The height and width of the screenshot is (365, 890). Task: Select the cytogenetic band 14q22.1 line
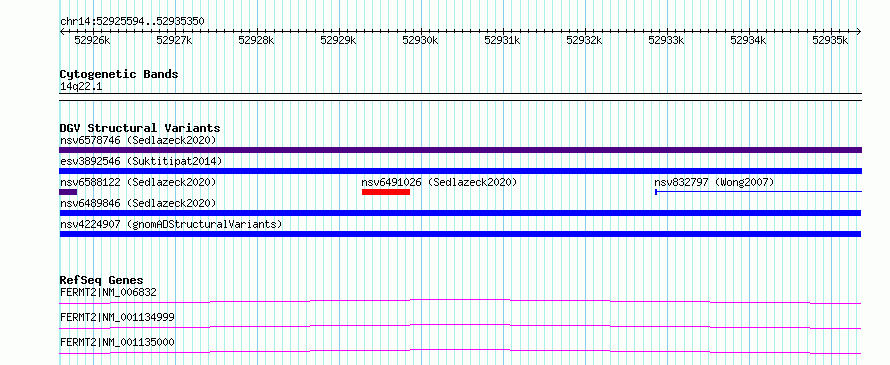point(460,97)
